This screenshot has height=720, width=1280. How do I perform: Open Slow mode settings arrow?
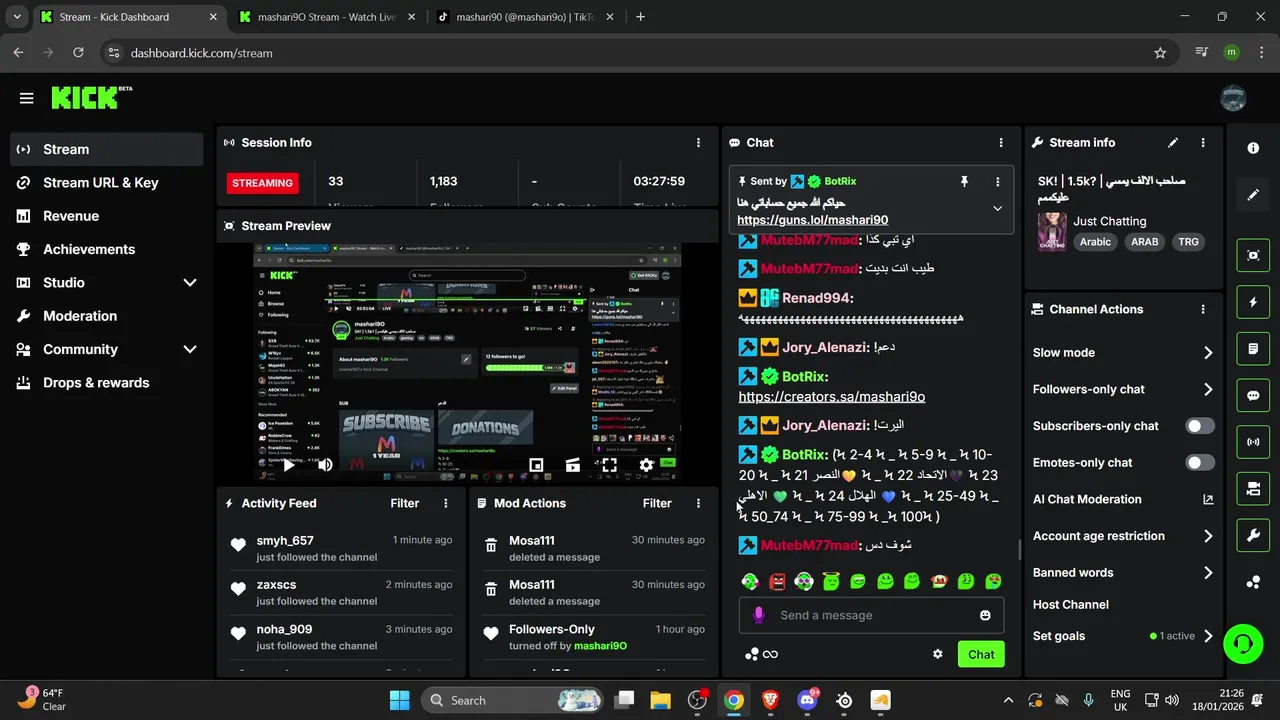click(x=1208, y=353)
